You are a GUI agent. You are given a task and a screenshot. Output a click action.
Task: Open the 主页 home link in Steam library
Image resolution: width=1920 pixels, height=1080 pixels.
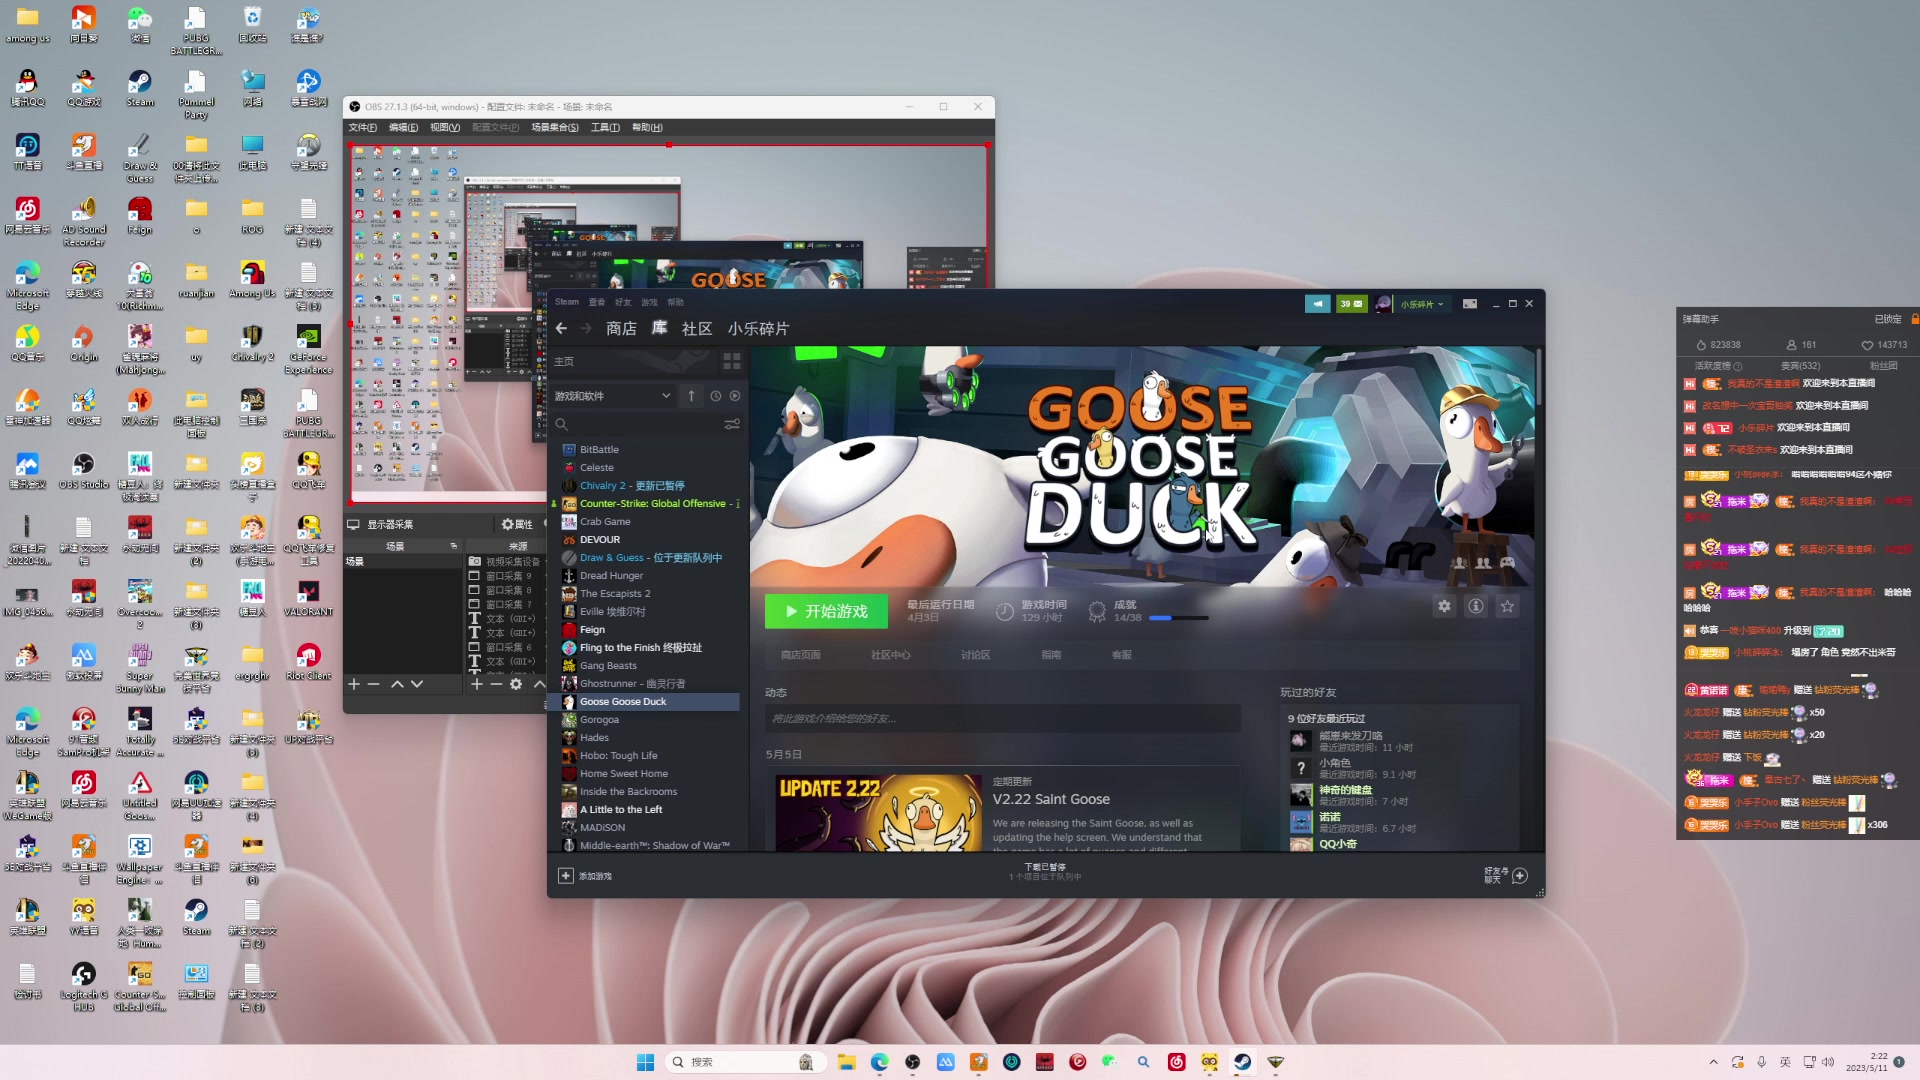point(564,361)
